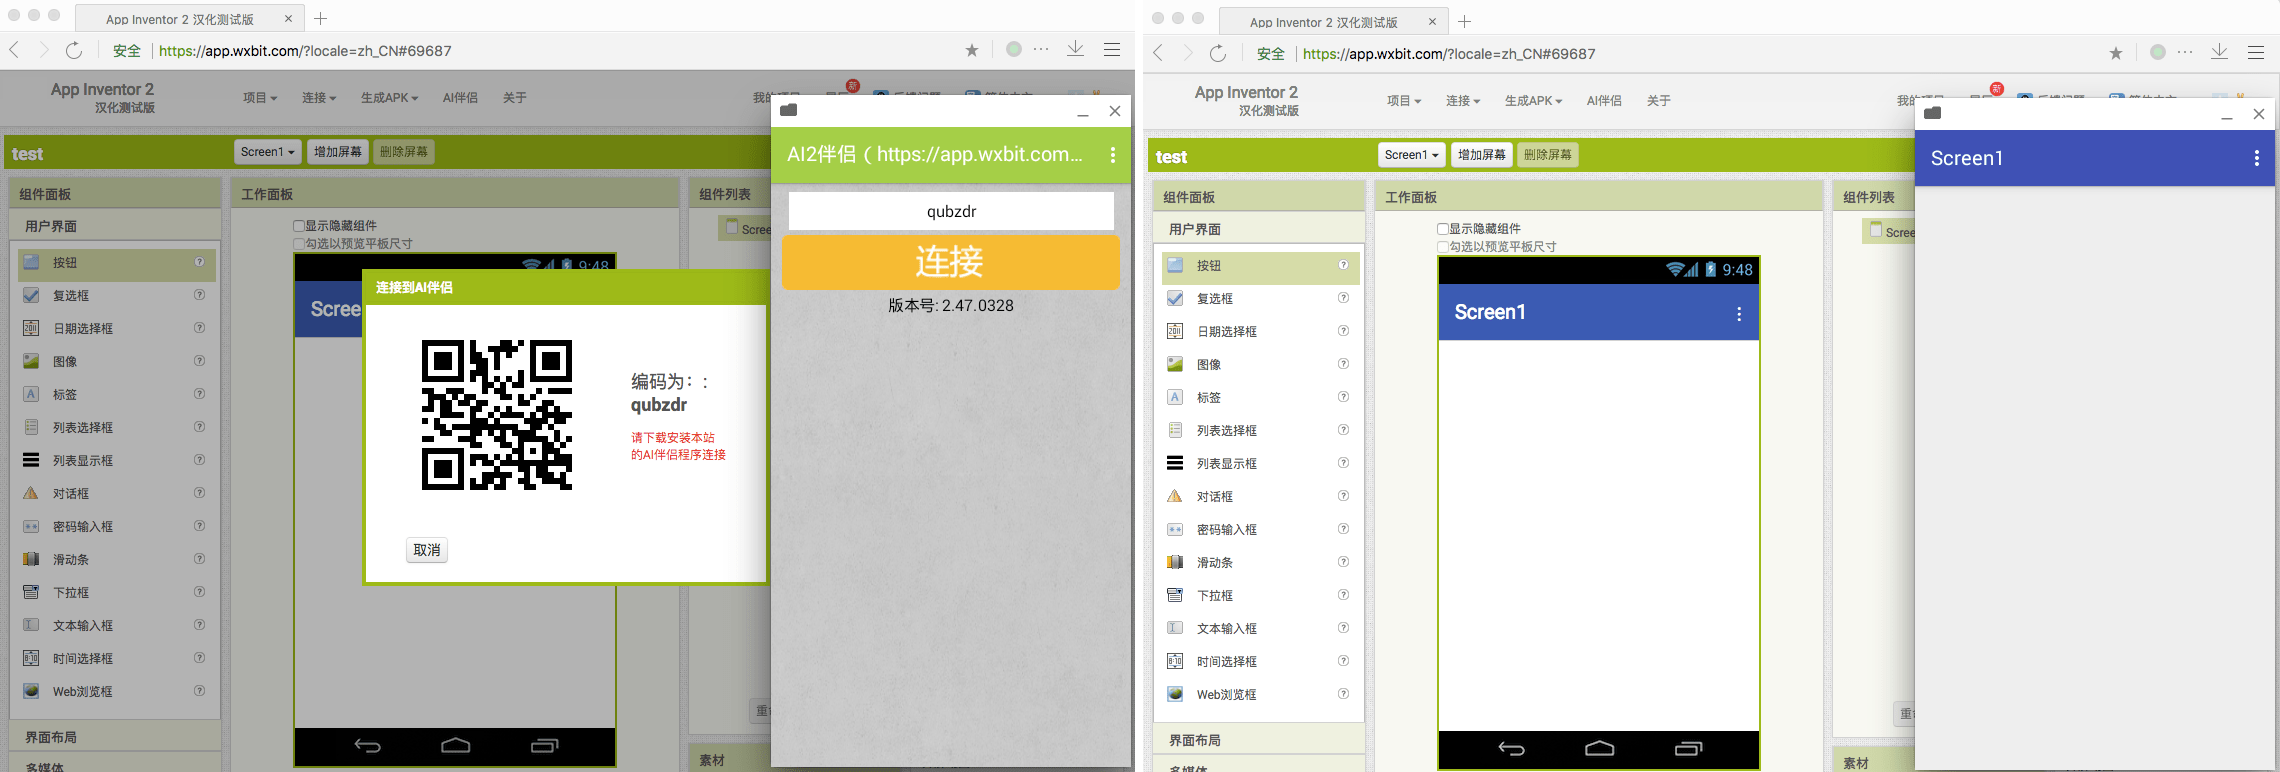The image size is (2280, 772).
Task: Select 下拉框 component in the left palette
Action: 115,592
